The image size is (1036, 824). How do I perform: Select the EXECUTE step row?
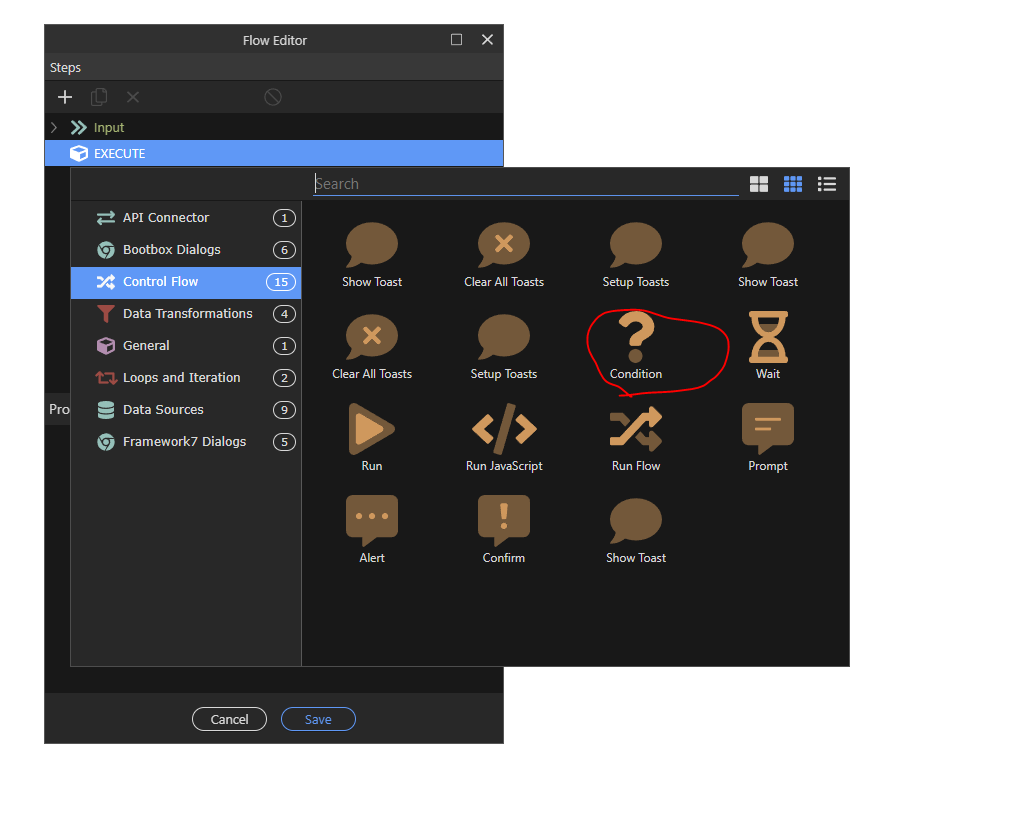(x=274, y=154)
